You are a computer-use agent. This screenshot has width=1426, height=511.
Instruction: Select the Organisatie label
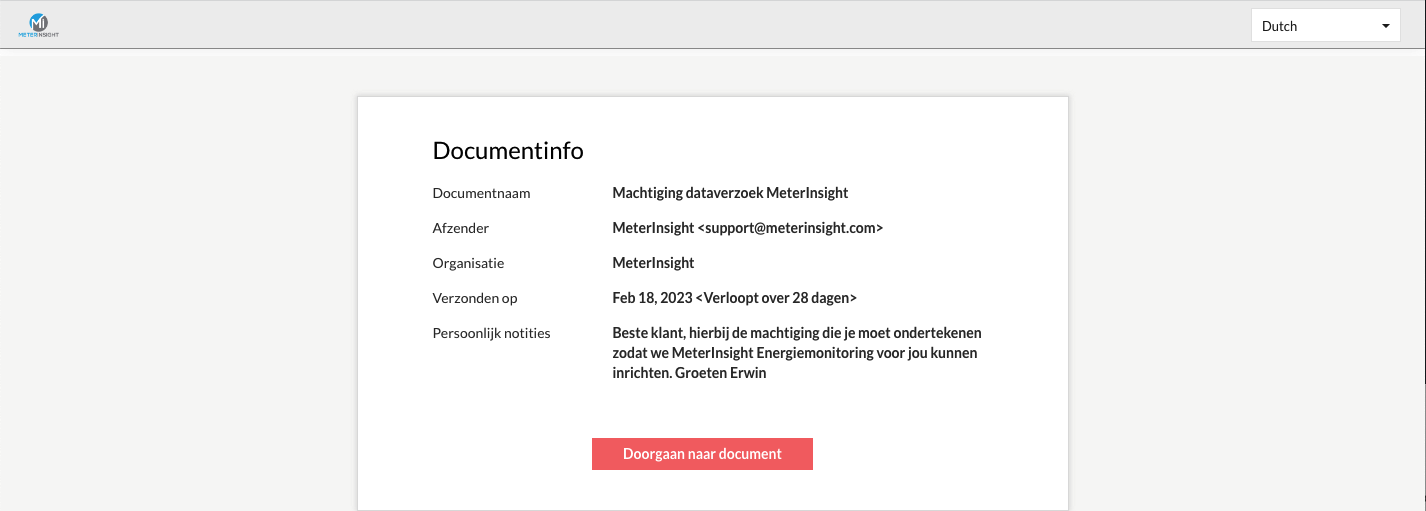coord(468,263)
